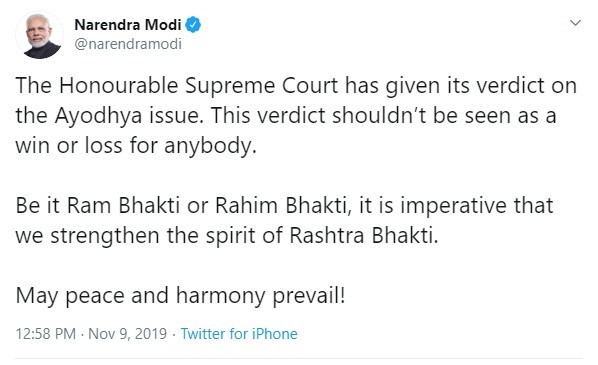Open Narendra Modi's profile picture

pyautogui.click(x=39, y=35)
